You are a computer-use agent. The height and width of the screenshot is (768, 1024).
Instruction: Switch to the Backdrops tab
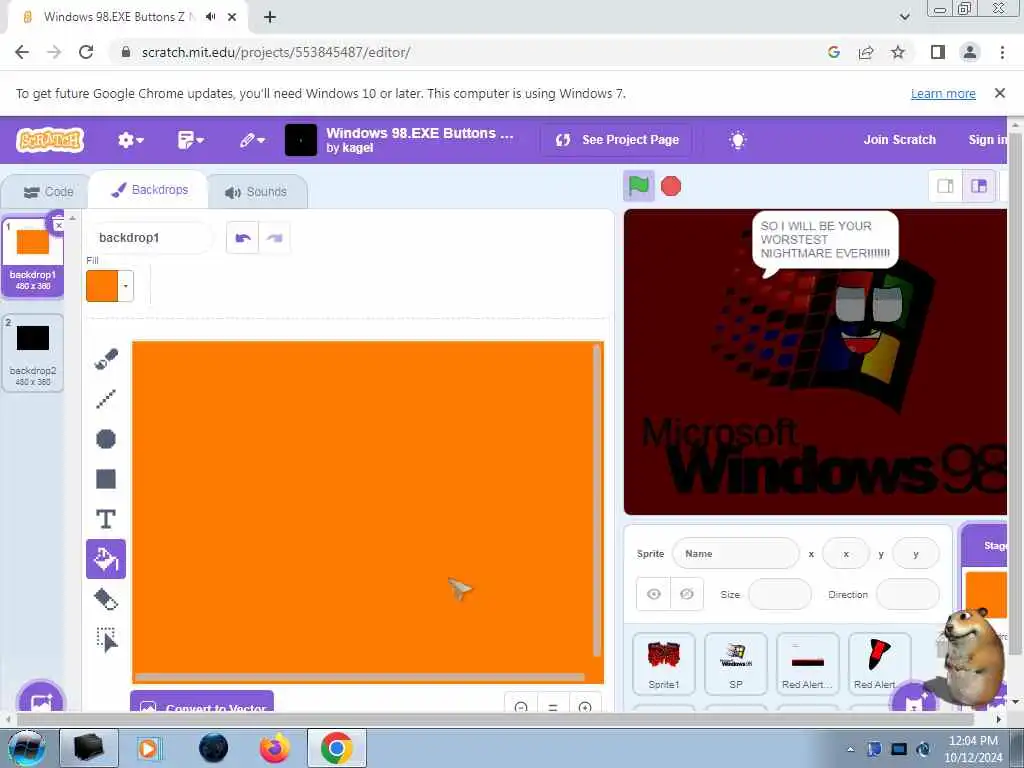click(x=150, y=190)
